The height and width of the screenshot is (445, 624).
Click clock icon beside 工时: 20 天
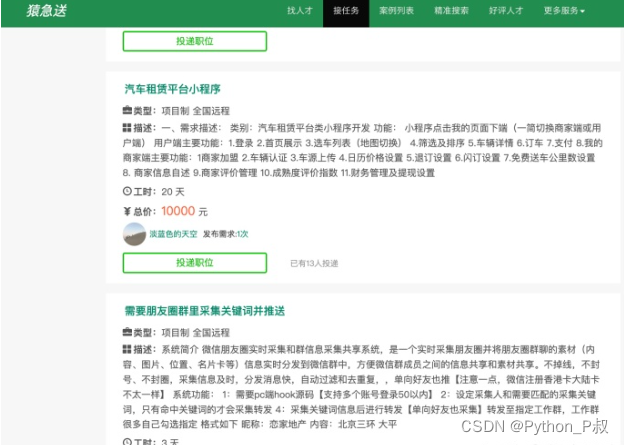click(x=127, y=191)
